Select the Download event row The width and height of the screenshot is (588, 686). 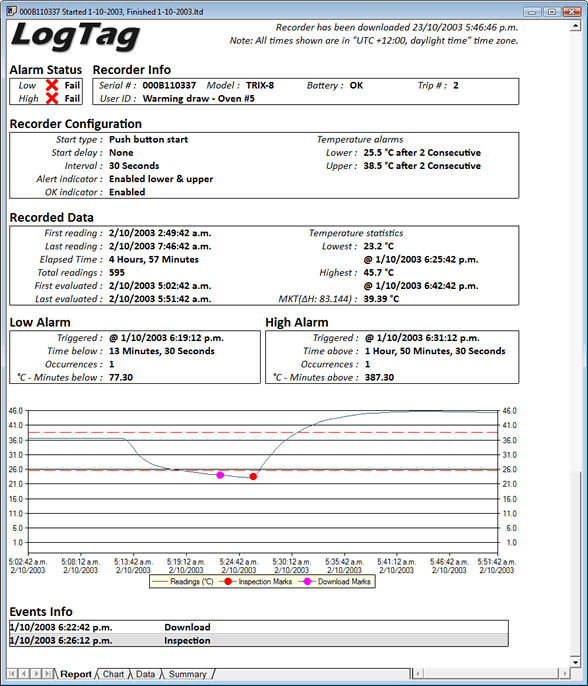(x=259, y=627)
